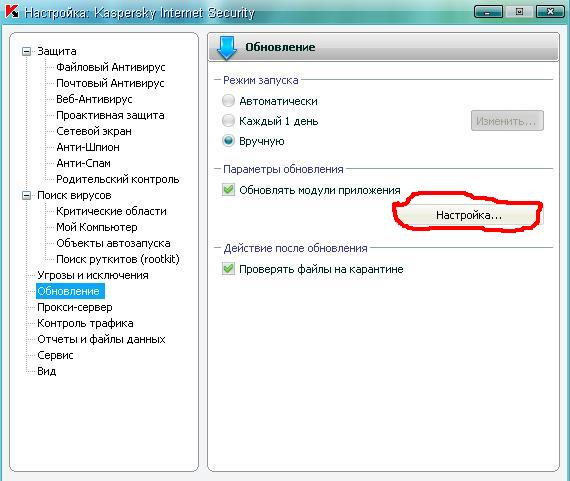Open Файловый Антивирус settings
The height and width of the screenshot is (481, 570).
tap(111, 67)
